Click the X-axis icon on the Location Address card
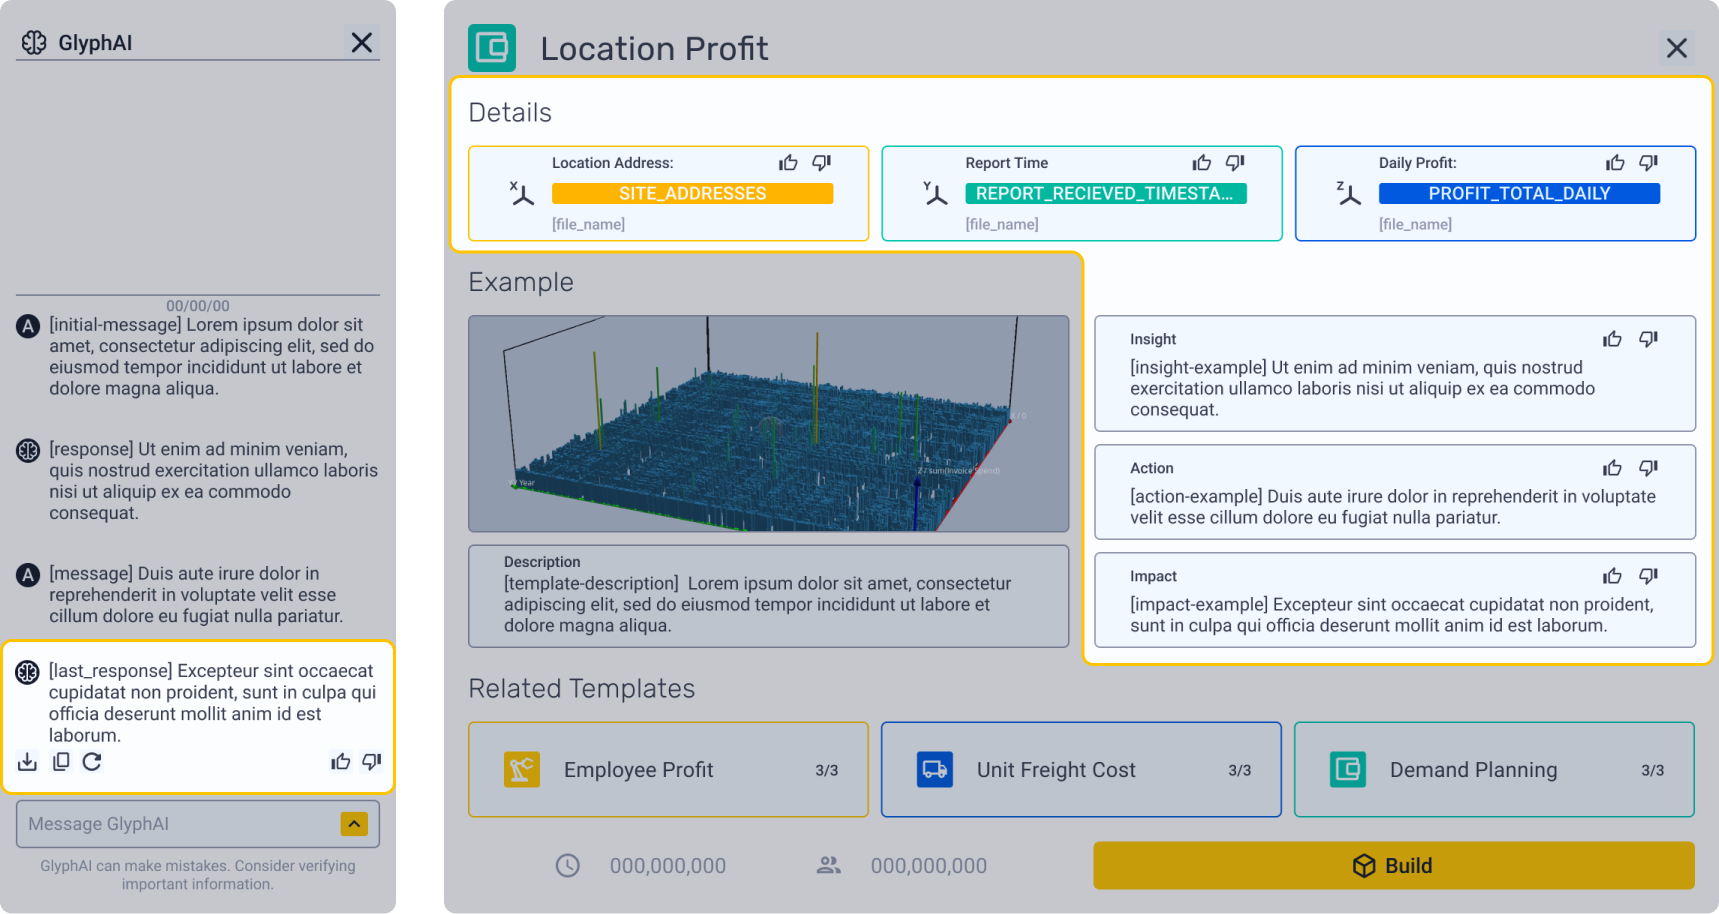 (520, 192)
